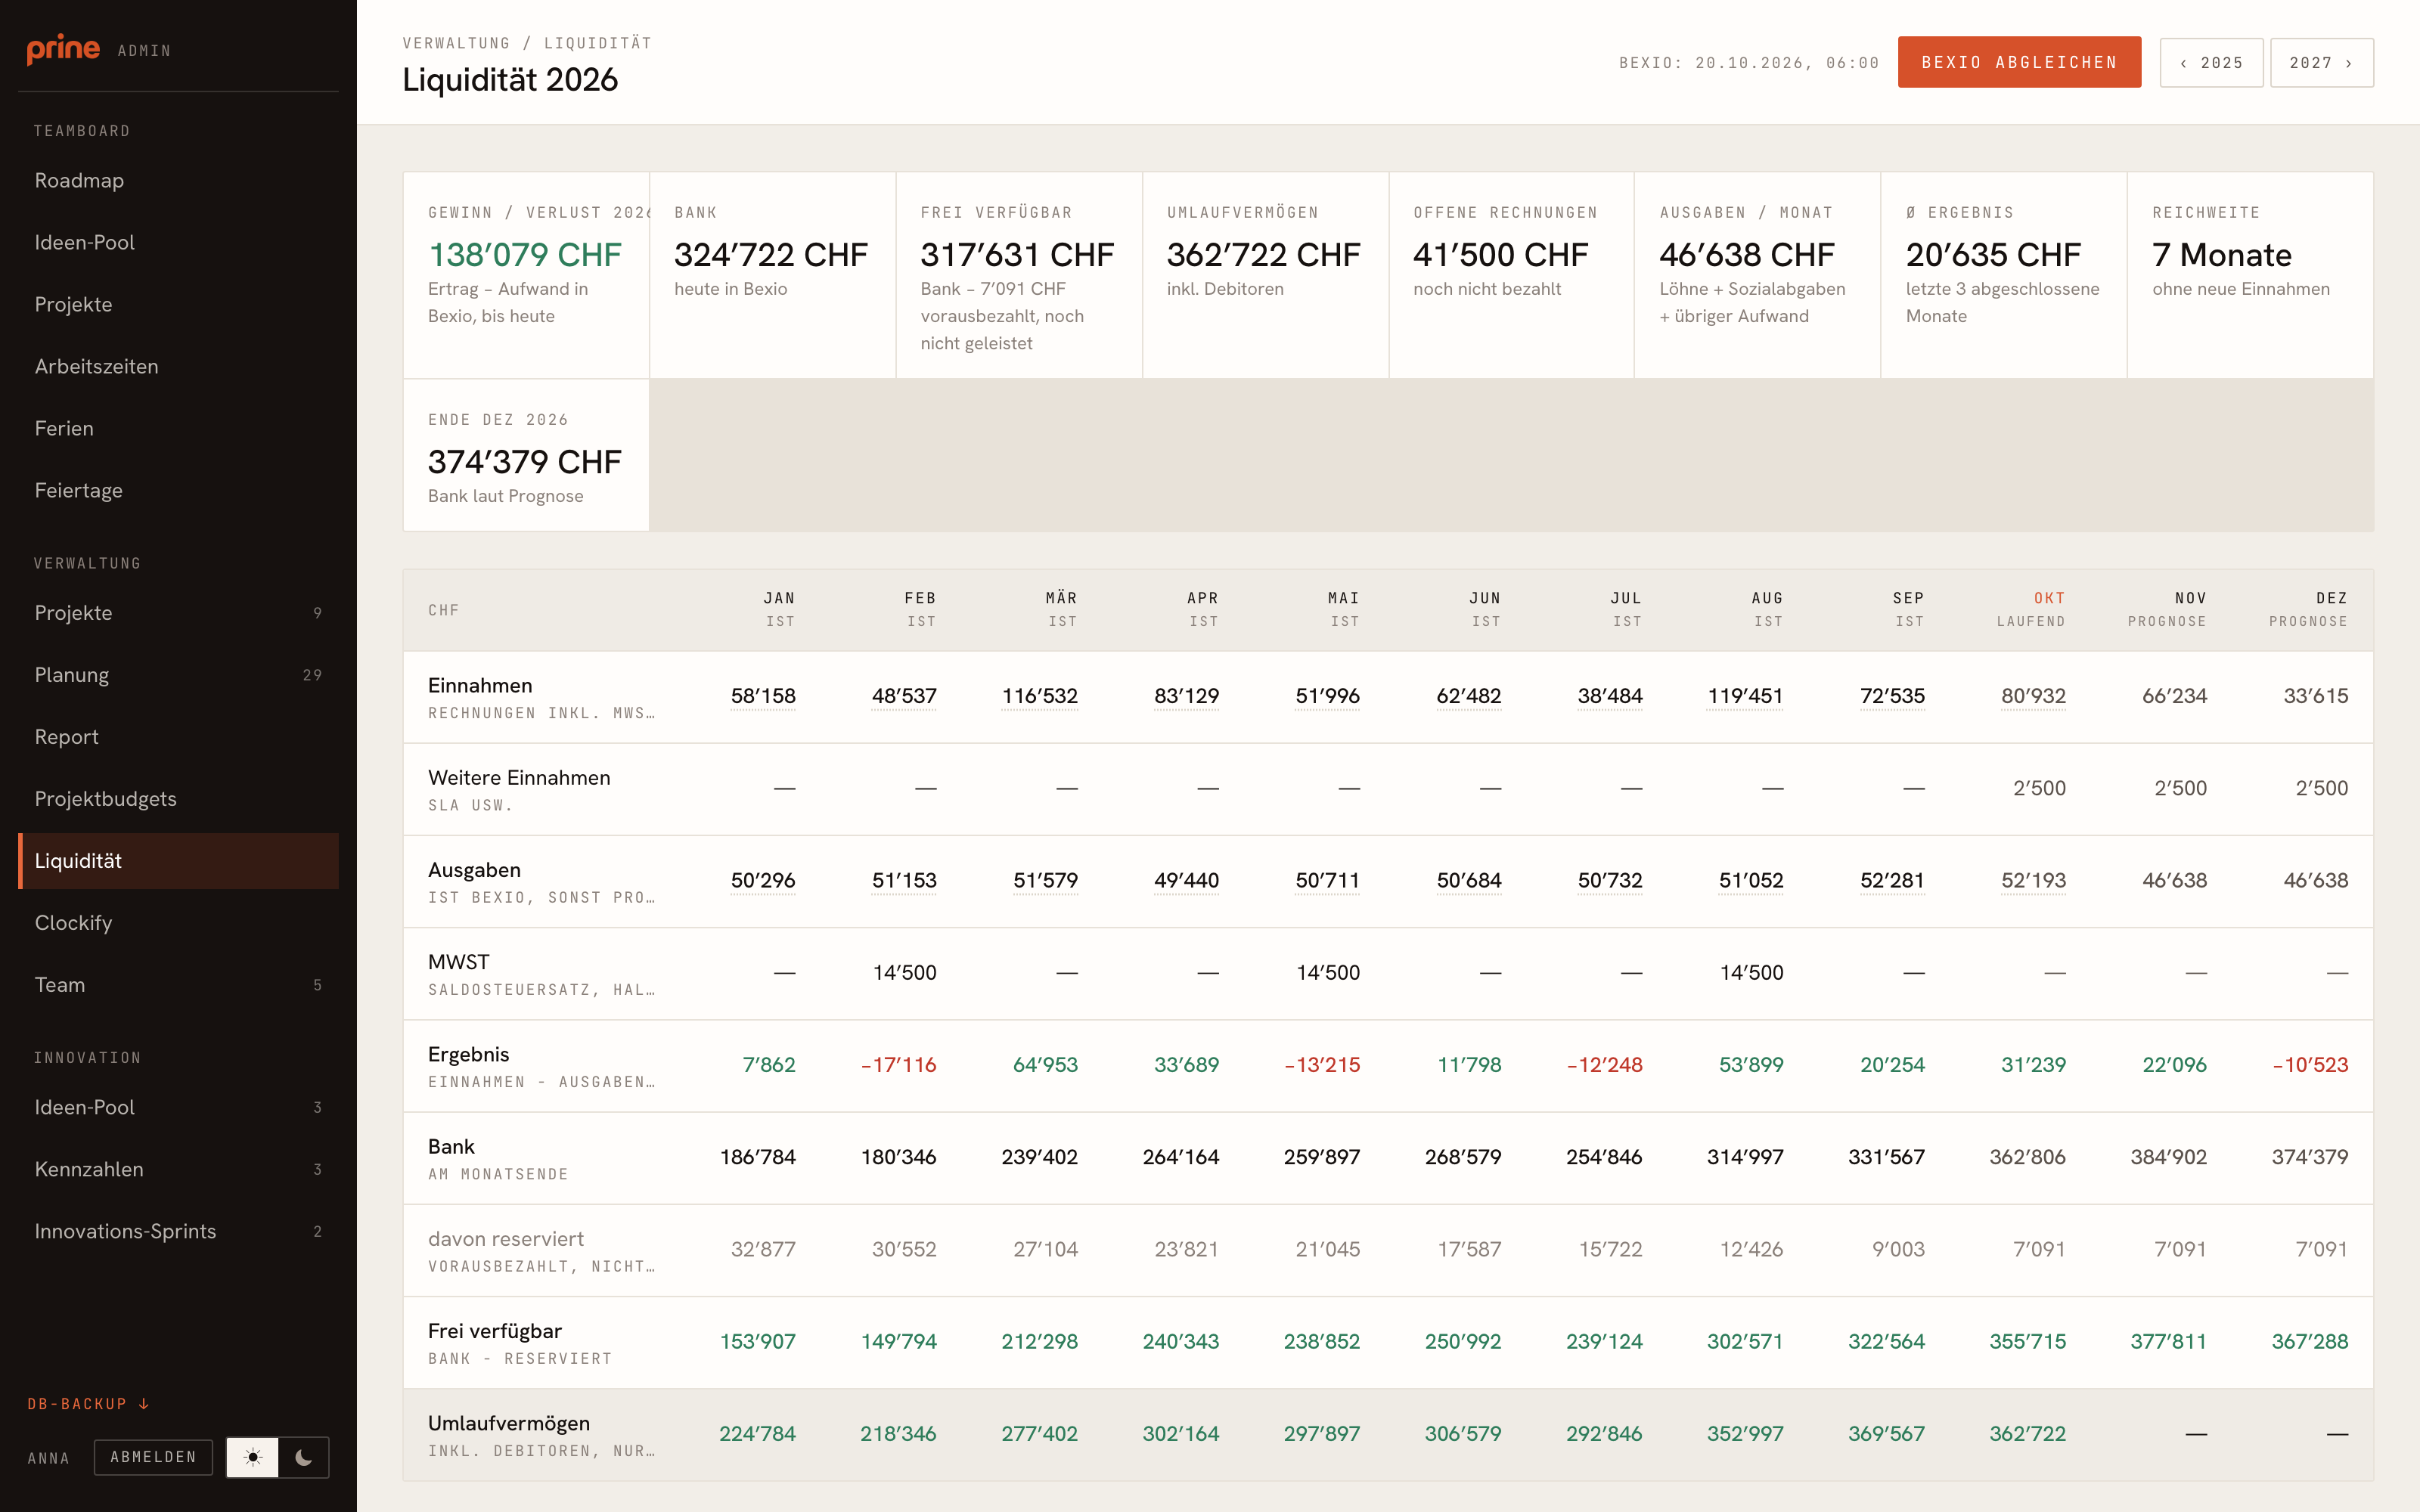Open Report page
The height and width of the screenshot is (1512, 2420).
178,737
